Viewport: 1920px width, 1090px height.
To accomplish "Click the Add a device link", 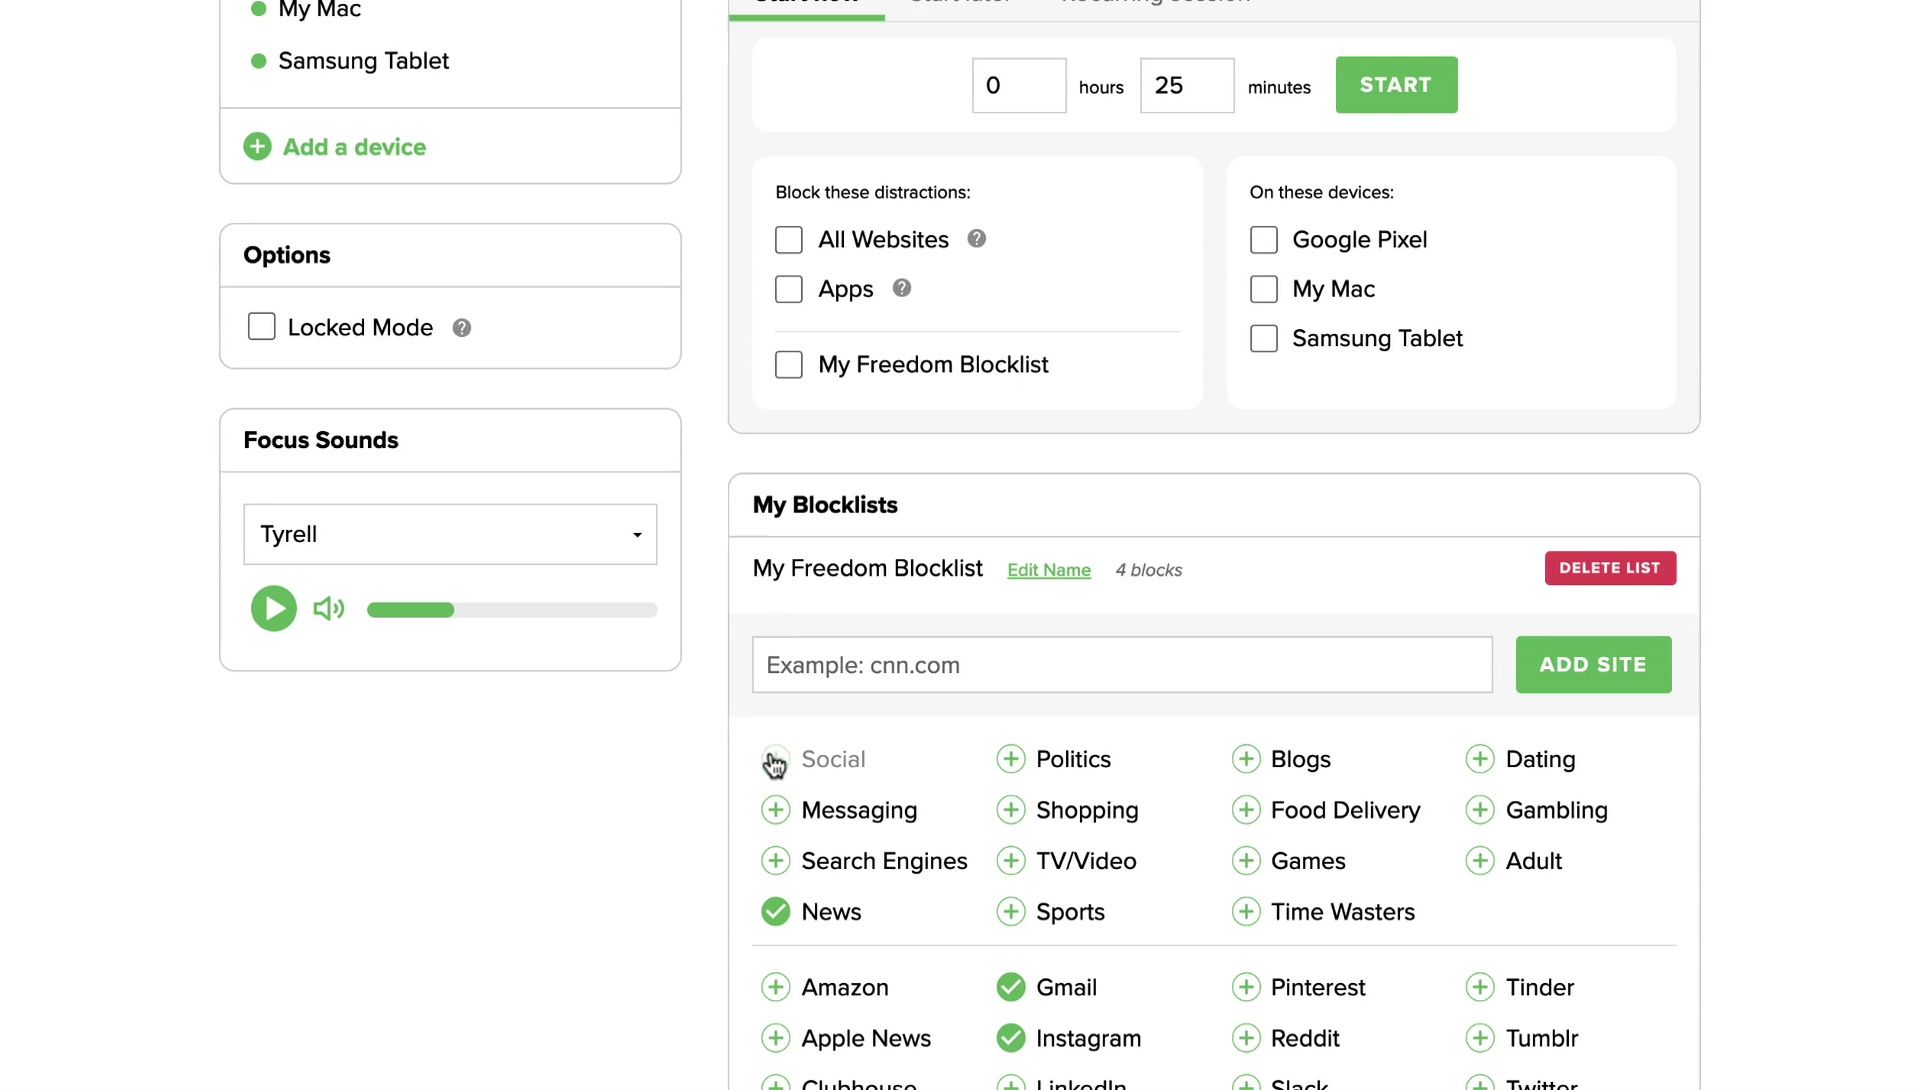I will tap(354, 147).
